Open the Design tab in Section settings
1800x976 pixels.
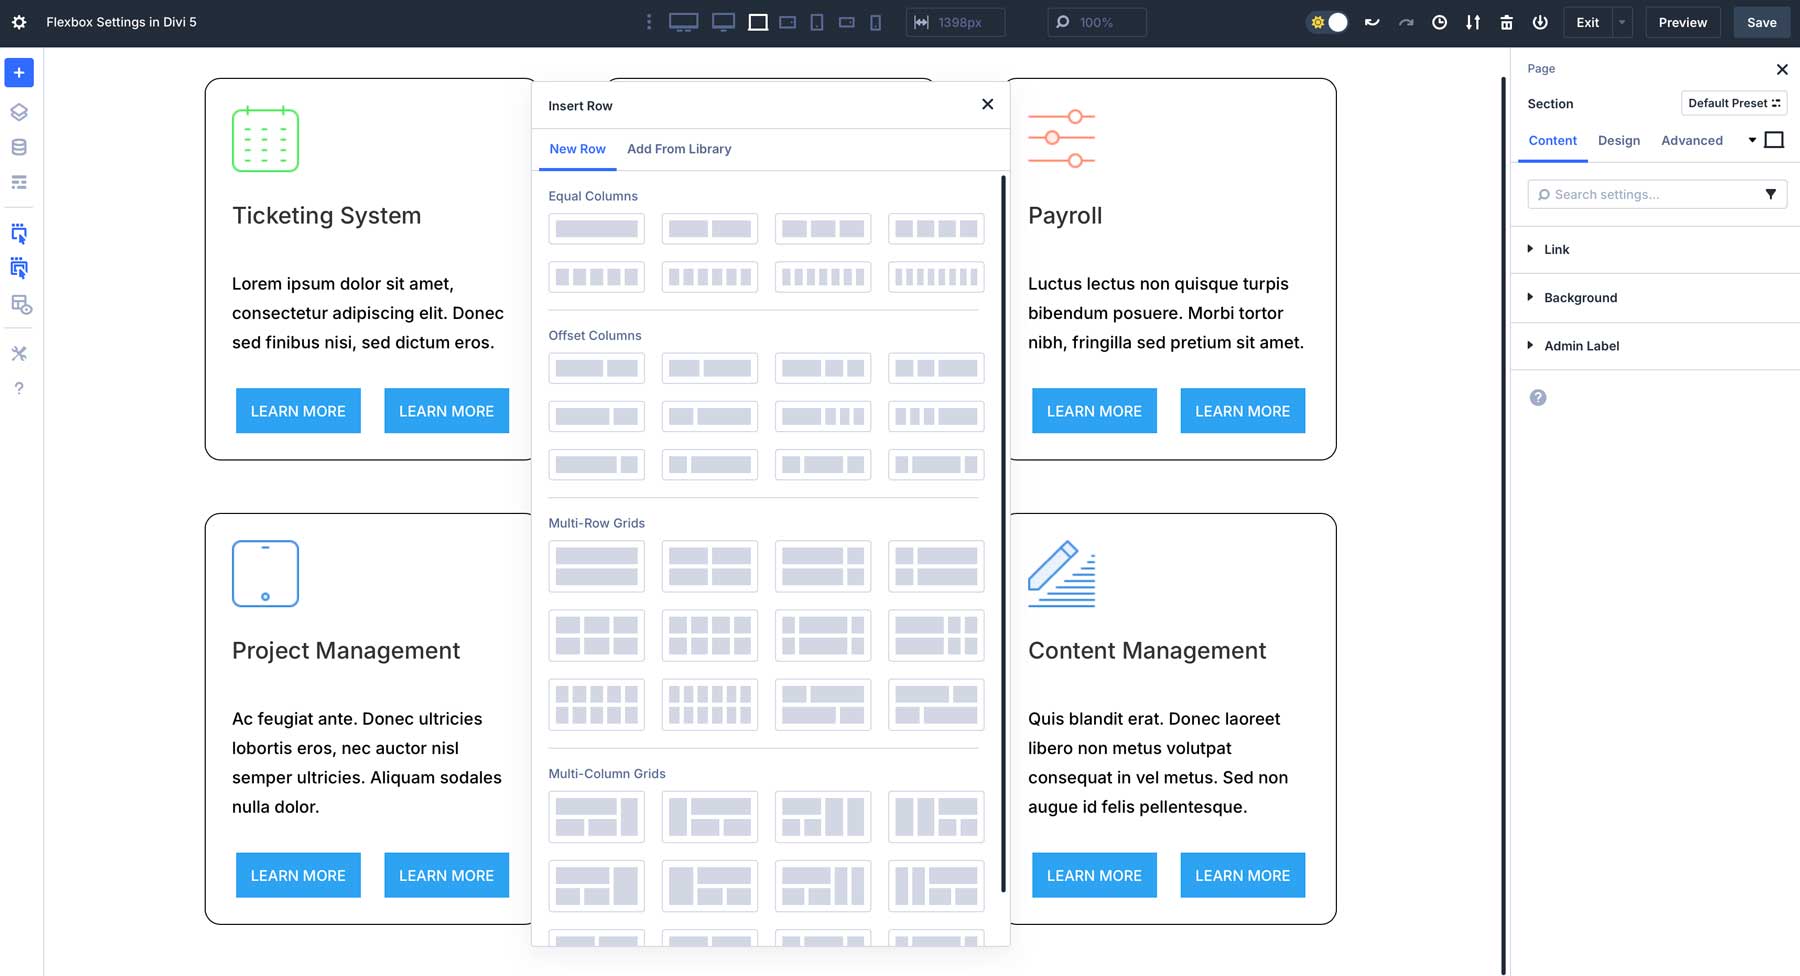(1618, 141)
